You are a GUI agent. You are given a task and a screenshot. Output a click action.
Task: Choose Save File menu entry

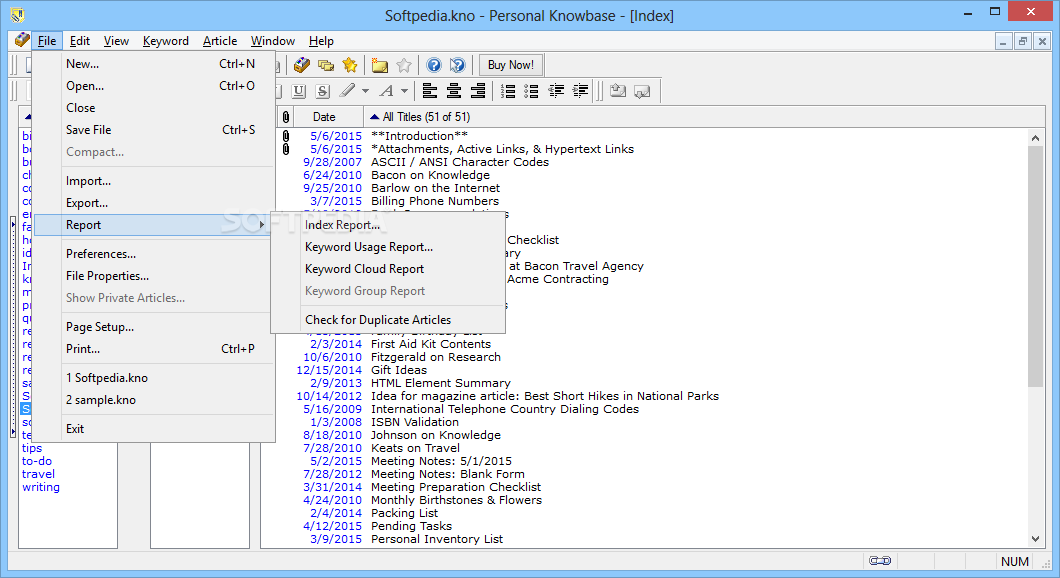coord(153,130)
